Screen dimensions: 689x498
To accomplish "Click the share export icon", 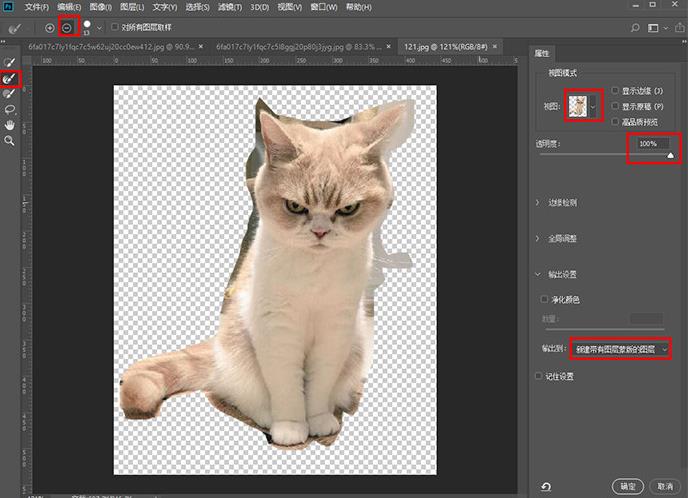I will [x=680, y=28].
